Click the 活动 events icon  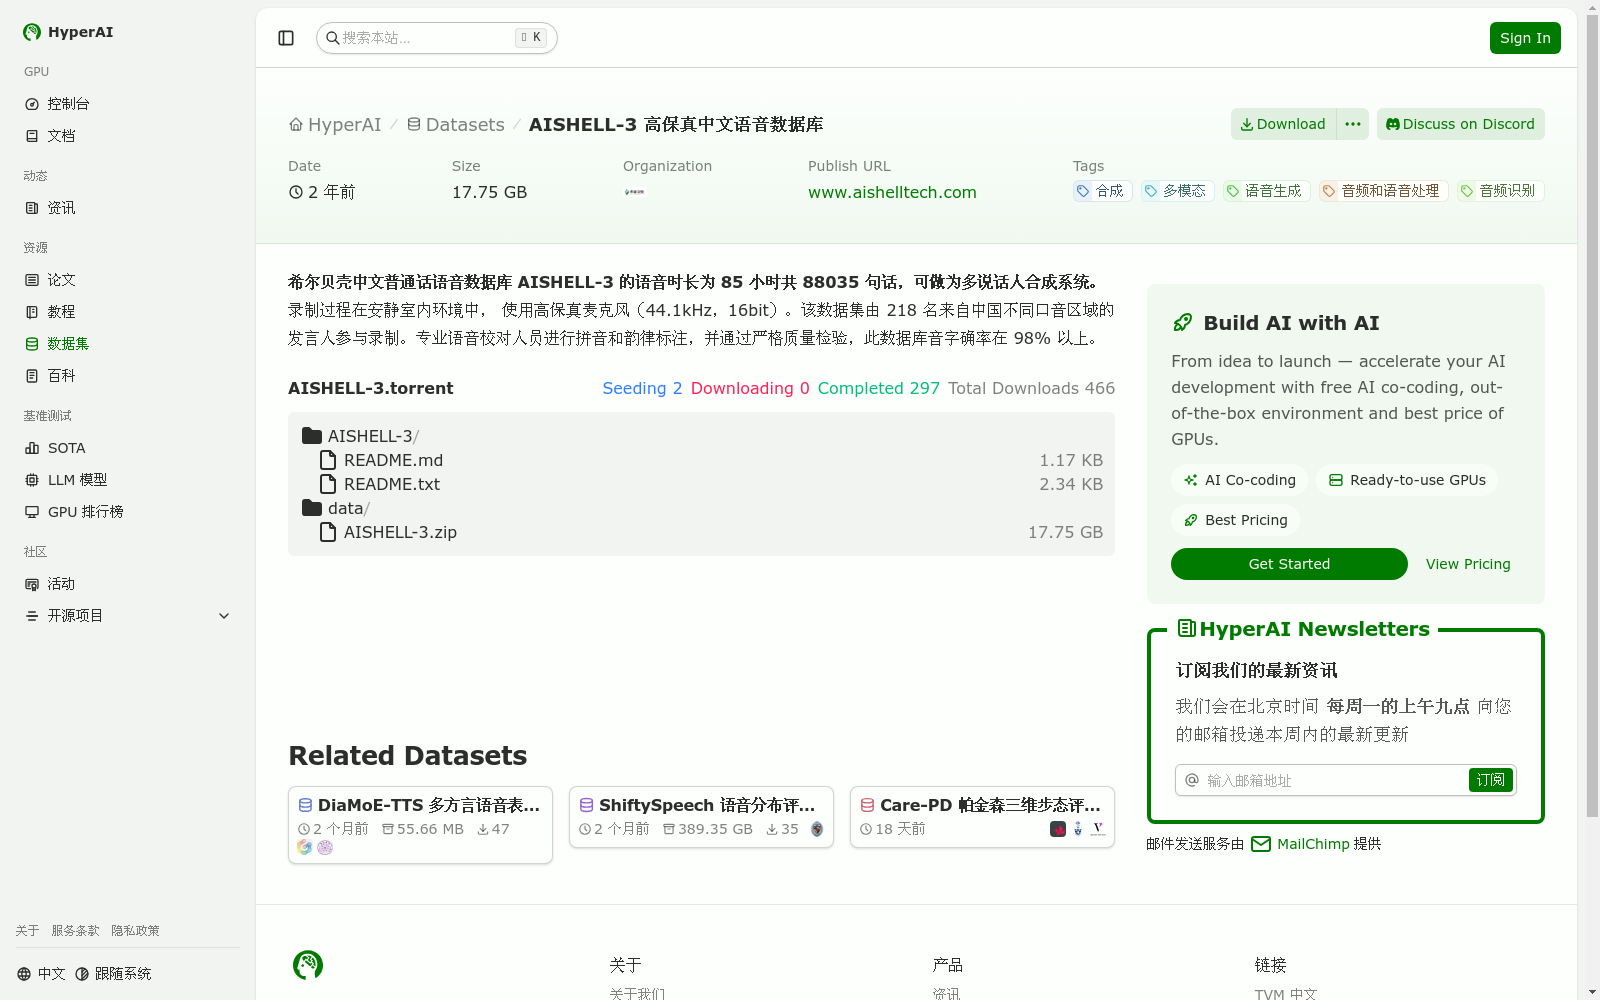(x=32, y=584)
